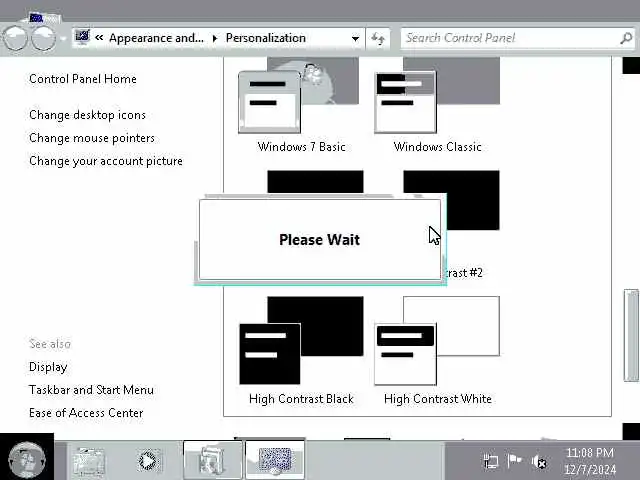The width and height of the screenshot is (640, 480).
Task: Open the Display link under See also
Action: click(x=48, y=367)
